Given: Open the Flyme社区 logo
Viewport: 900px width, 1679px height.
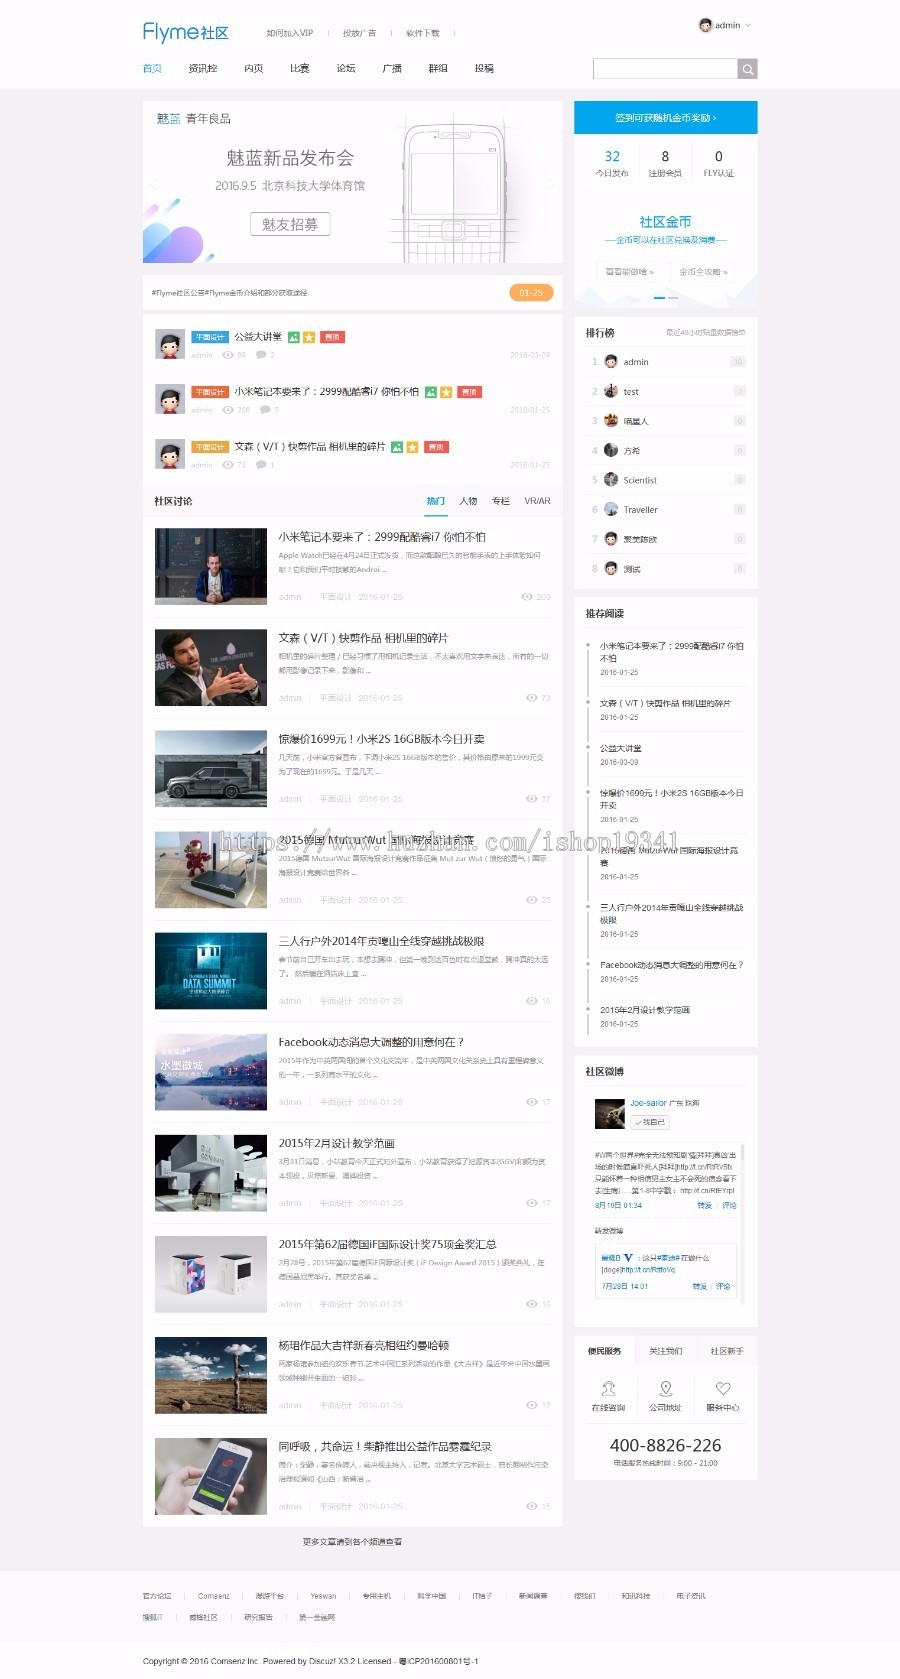Looking at the screenshot, I should point(186,32).
